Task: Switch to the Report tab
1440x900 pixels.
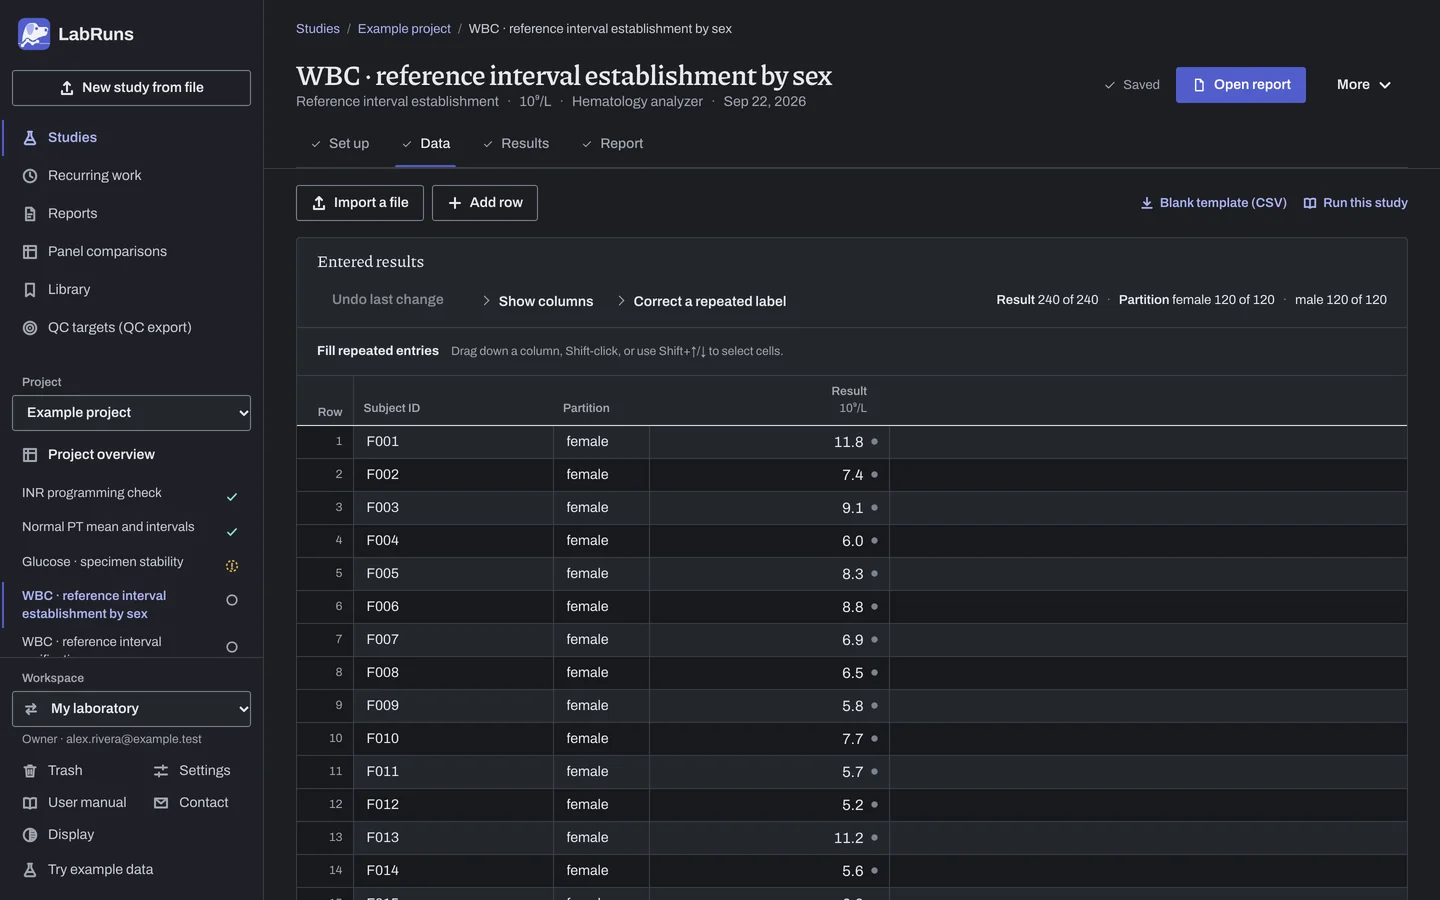Action: 612,144
